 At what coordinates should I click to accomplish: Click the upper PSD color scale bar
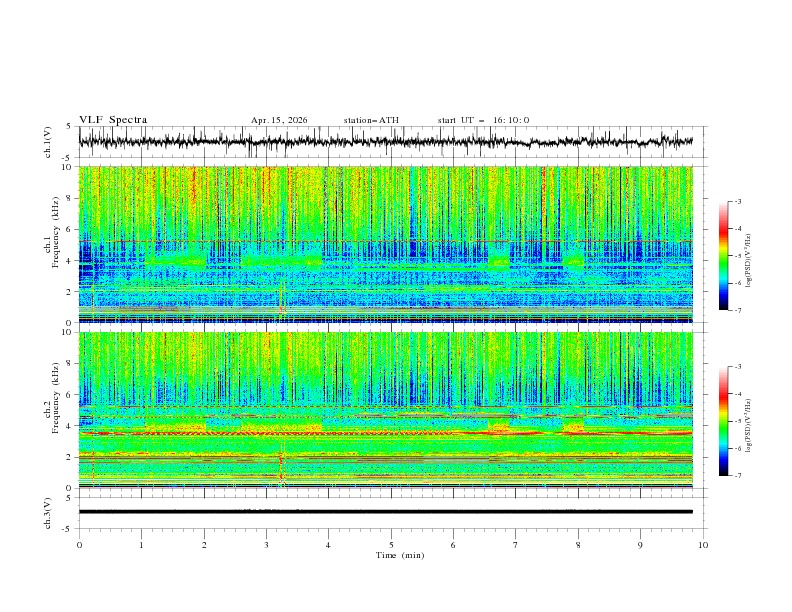coord(723,256)
